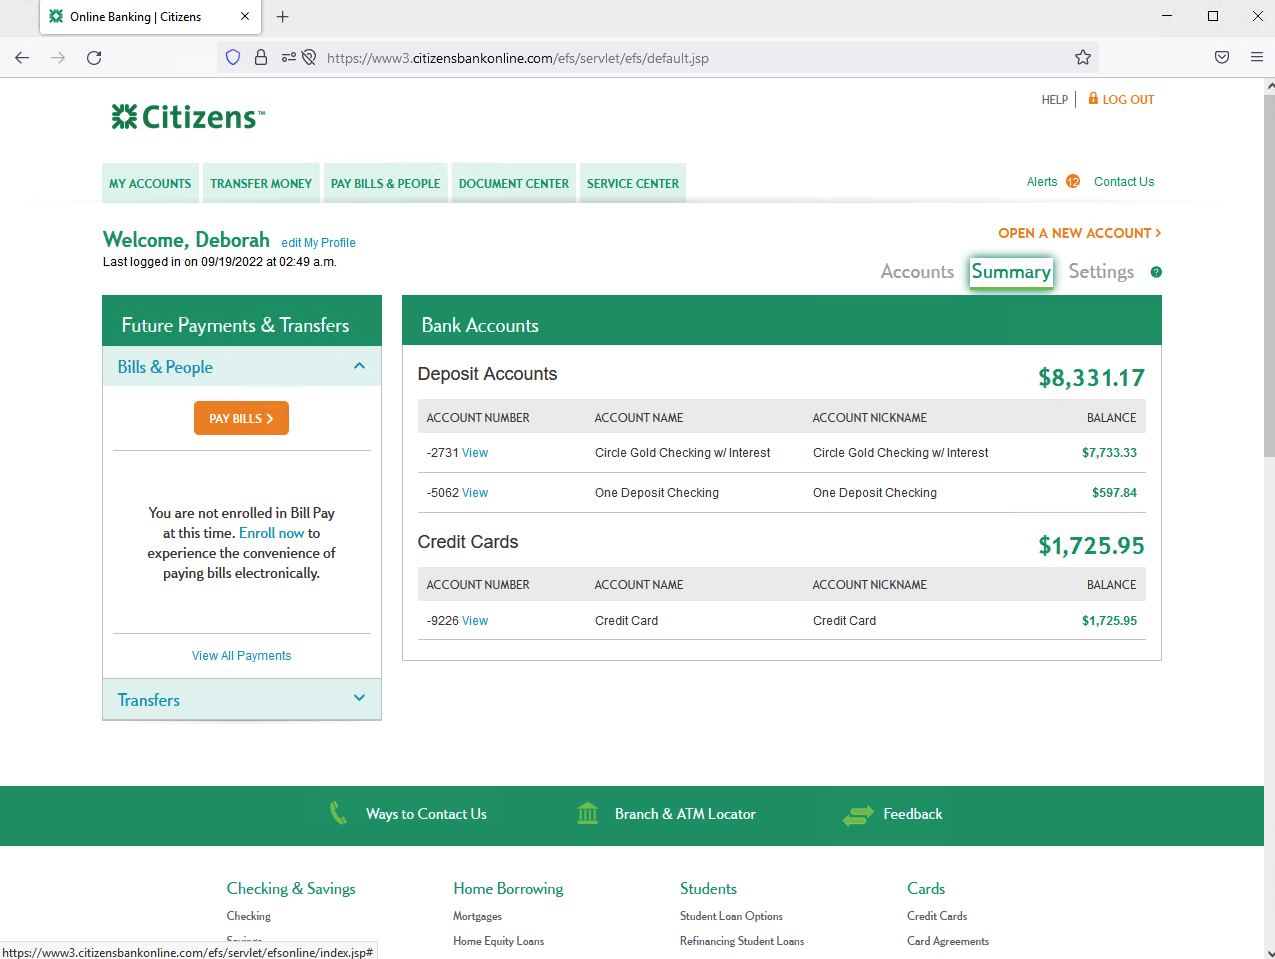Open the My Accounts tab
This screenshot has width=1275, height=959.
click(150, 183)
